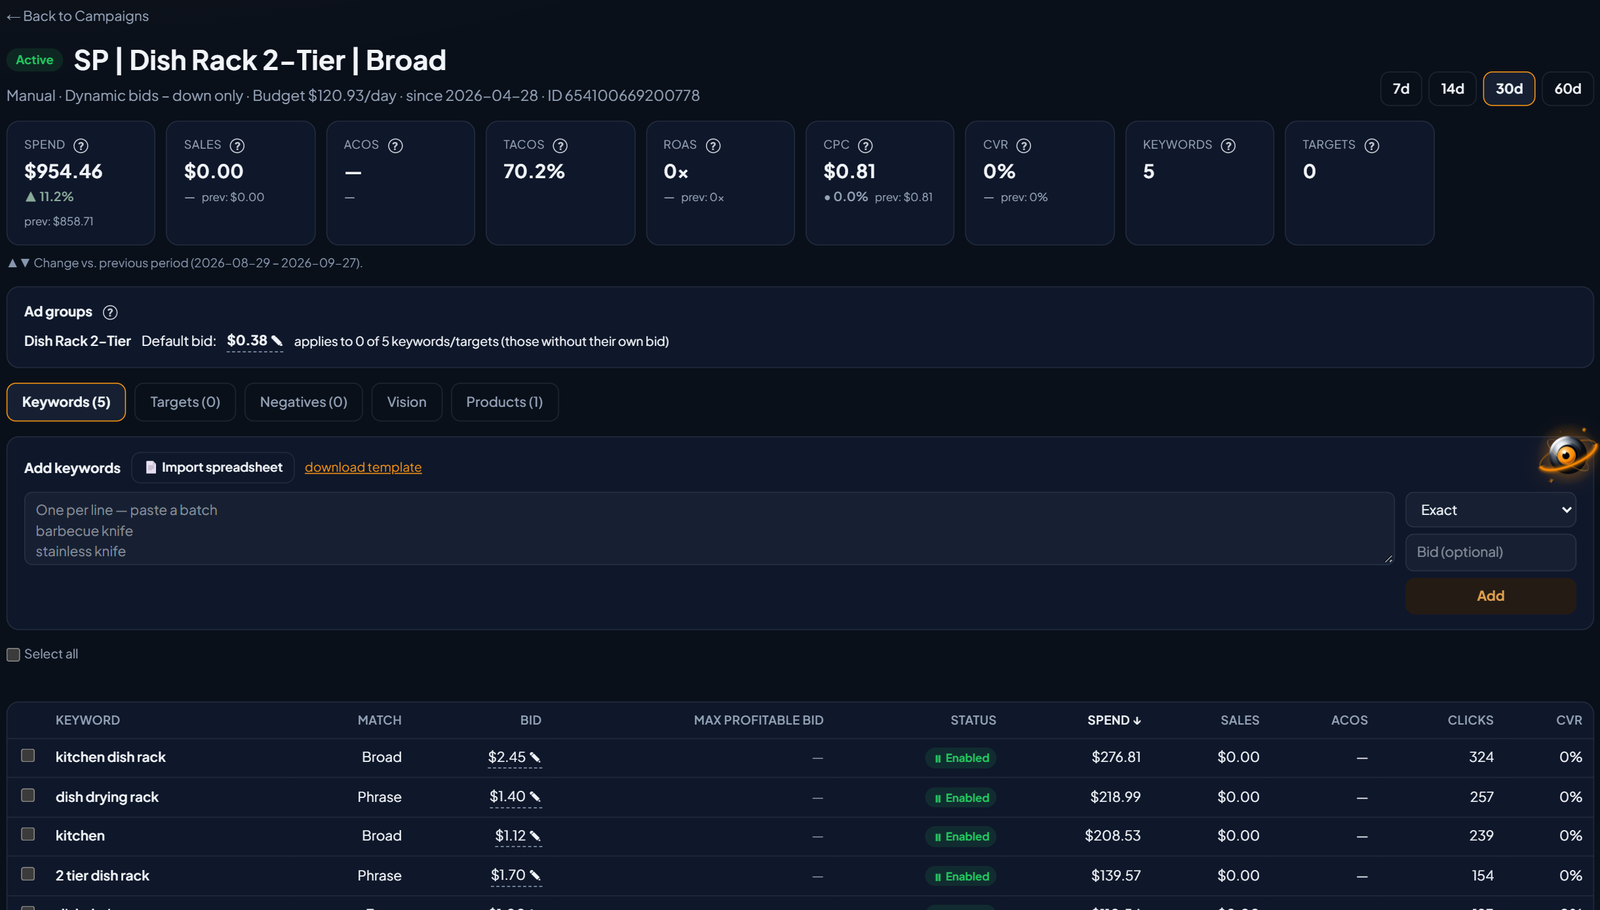Select the Keywords (5) tab
Image resolution: width=1600 pixels, height=910 pixels.
click(66, 402)
